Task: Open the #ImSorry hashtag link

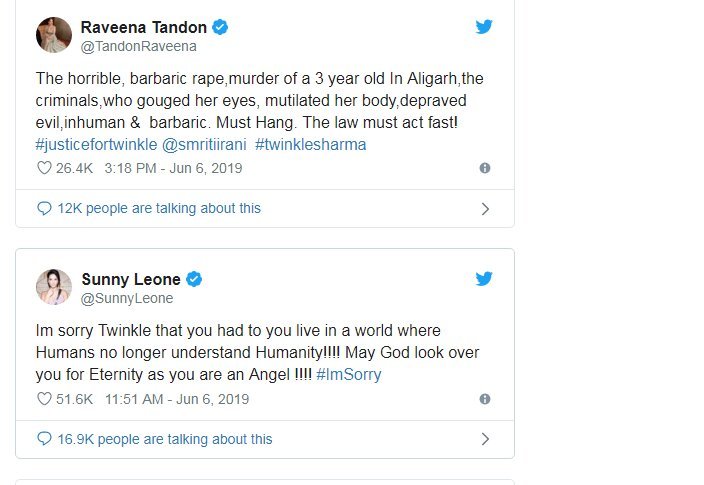Action: 348,375
